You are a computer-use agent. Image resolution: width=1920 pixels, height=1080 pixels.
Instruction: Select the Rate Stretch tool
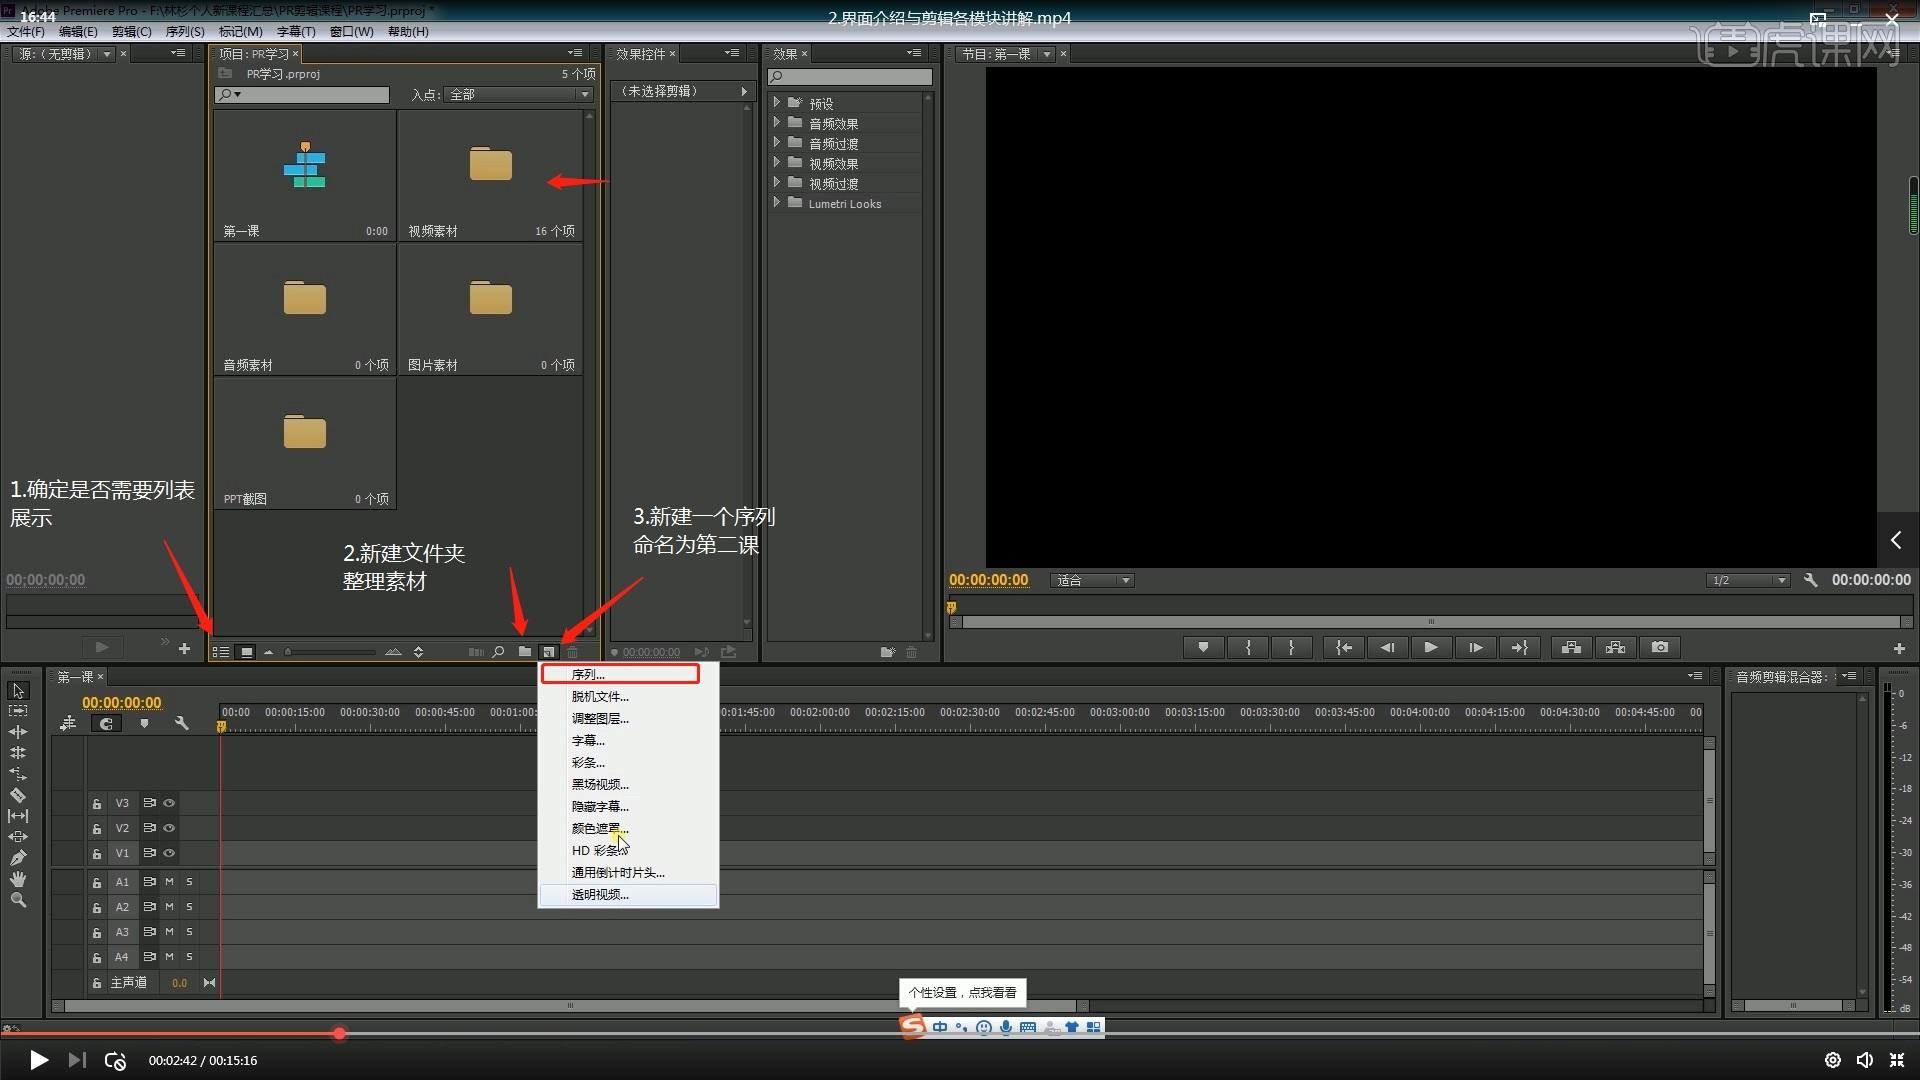pyautogui.click(x=18, y=774)
